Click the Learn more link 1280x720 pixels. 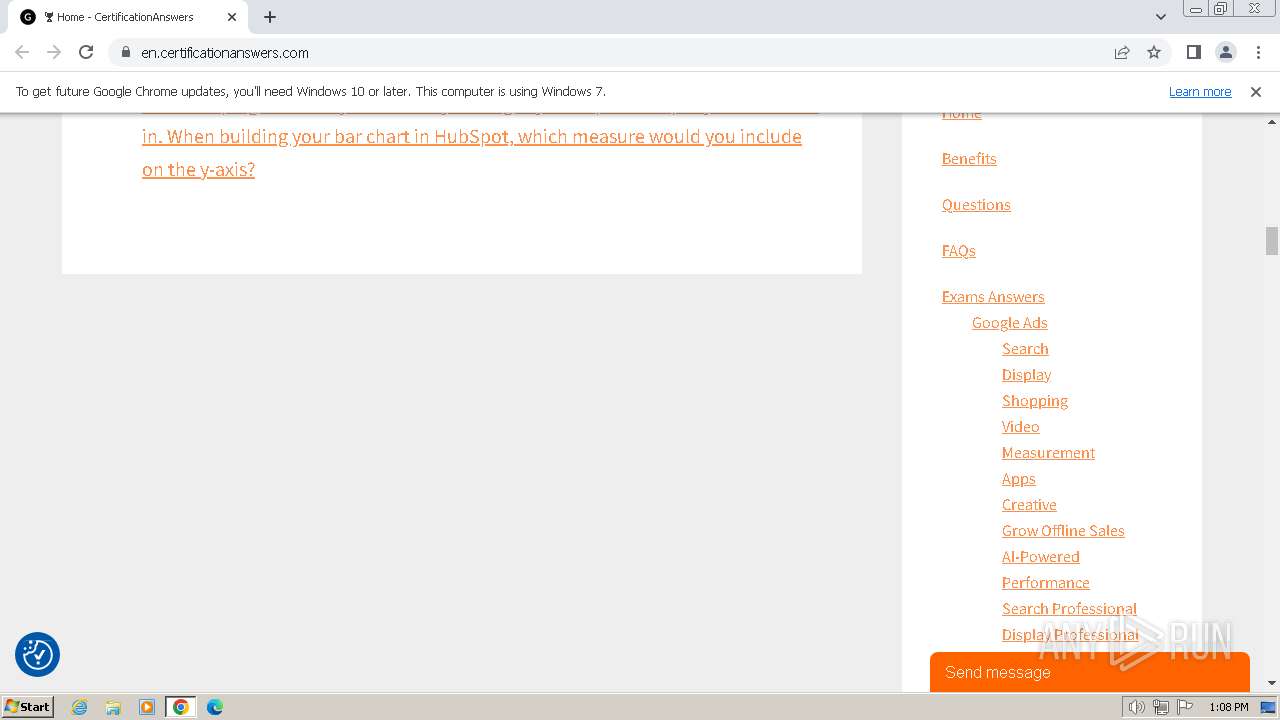[1200, 91]
